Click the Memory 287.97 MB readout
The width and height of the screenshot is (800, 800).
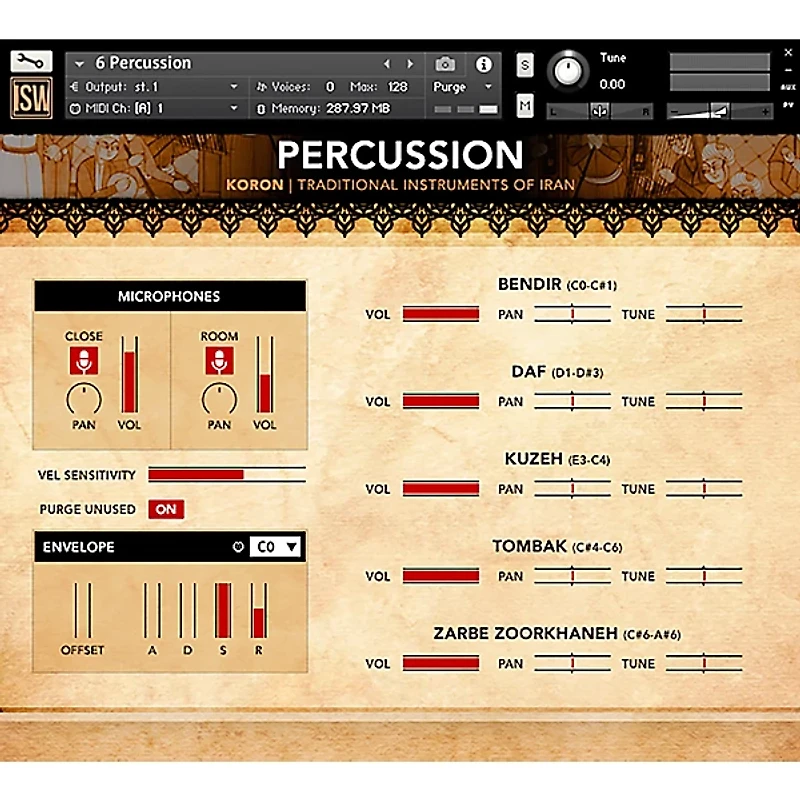358,109
